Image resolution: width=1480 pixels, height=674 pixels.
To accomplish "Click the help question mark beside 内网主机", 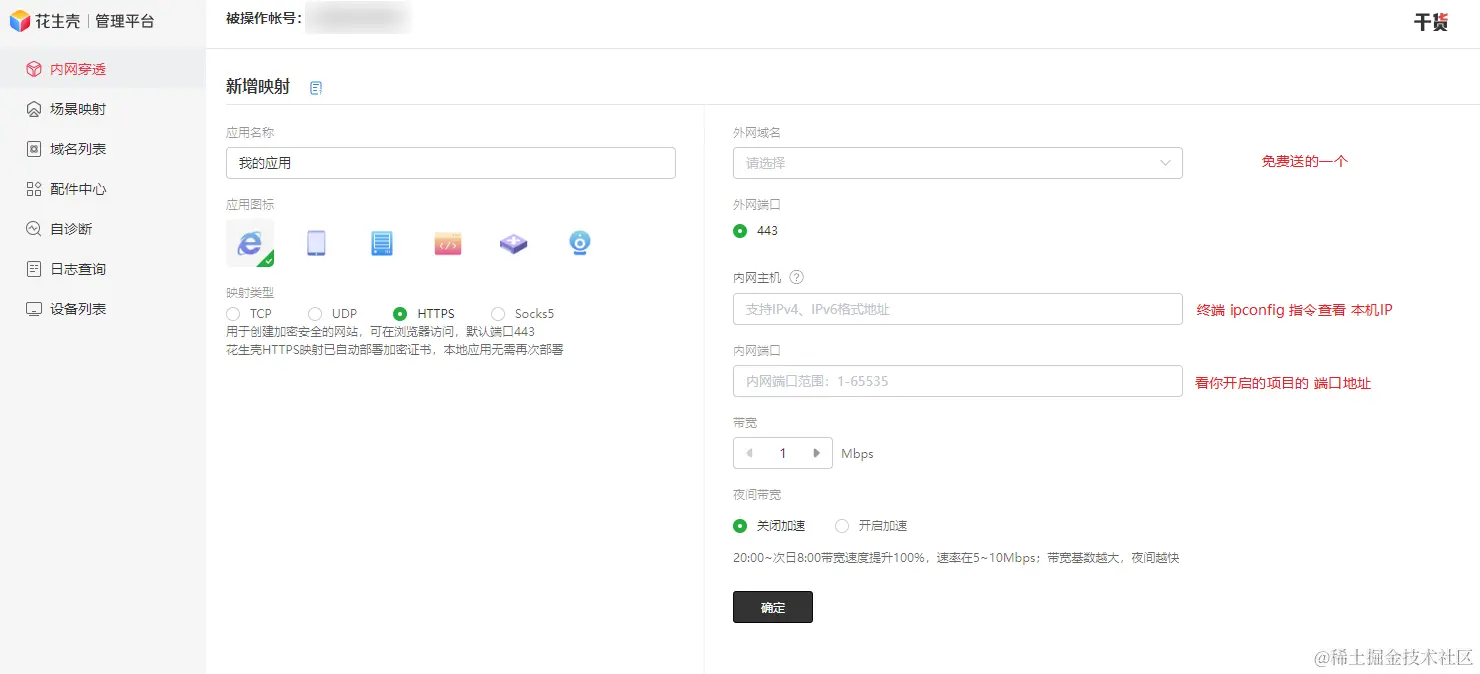I will coord(797,278).
